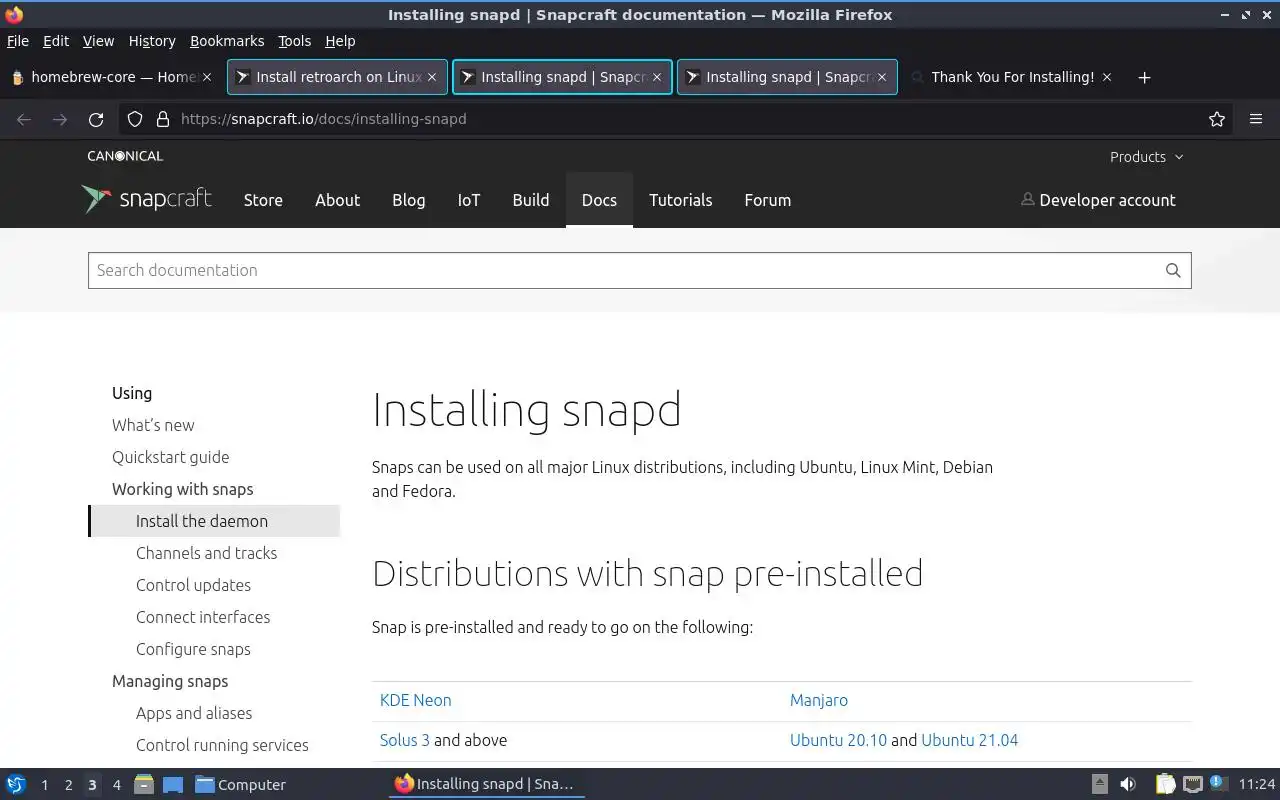Open the volume control in the tray
The width and height of the screenshot is (1280, 800).
[1128, 784]
